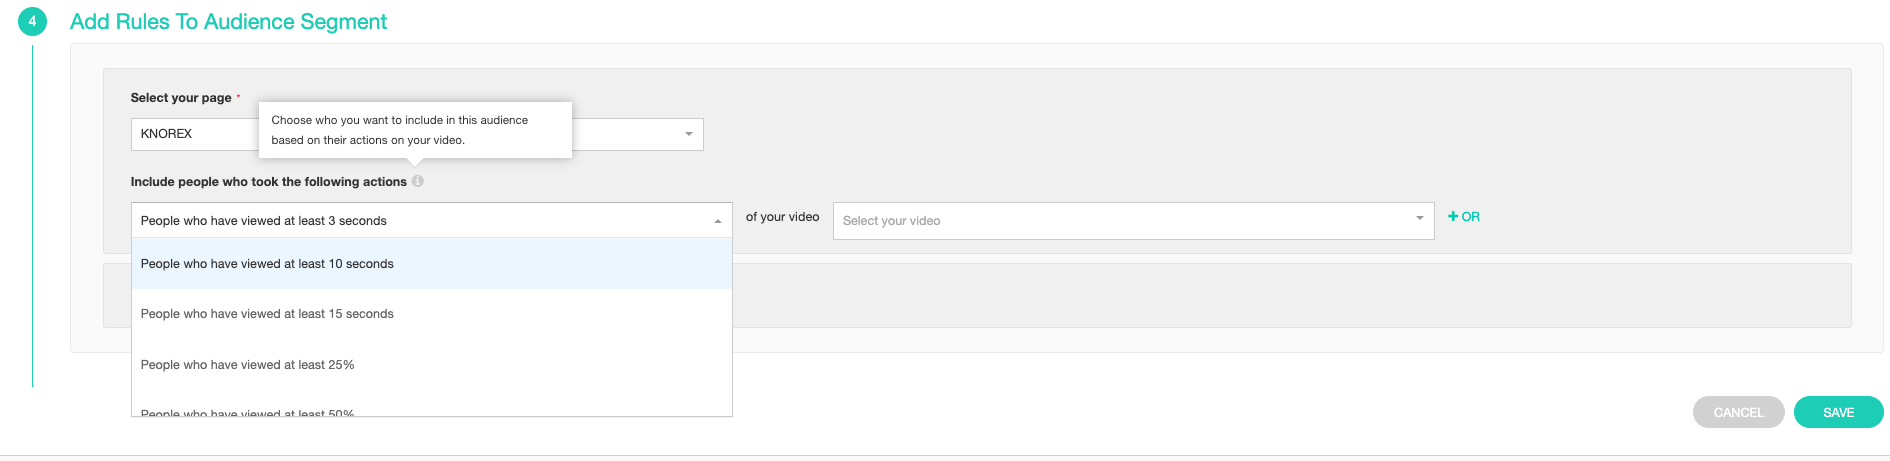
Task: Click the tooltip text about audience actions
Action: pos(399,130)
